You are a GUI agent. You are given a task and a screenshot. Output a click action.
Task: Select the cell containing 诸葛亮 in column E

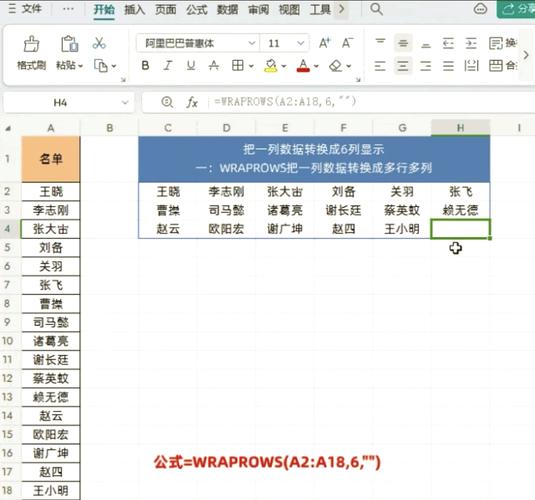285,210
